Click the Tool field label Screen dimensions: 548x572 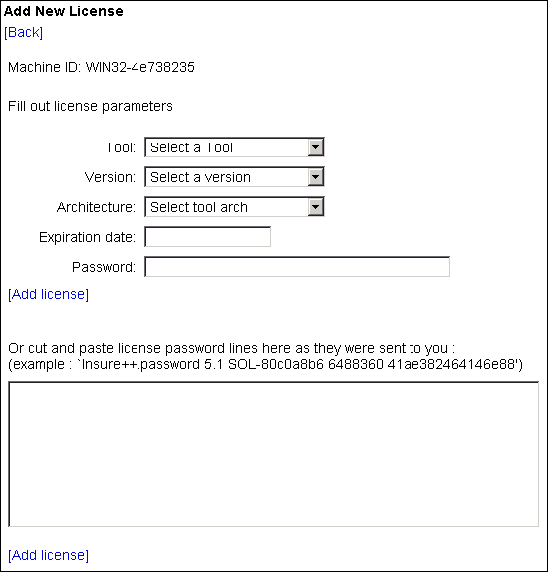click(x=121, y=147)
